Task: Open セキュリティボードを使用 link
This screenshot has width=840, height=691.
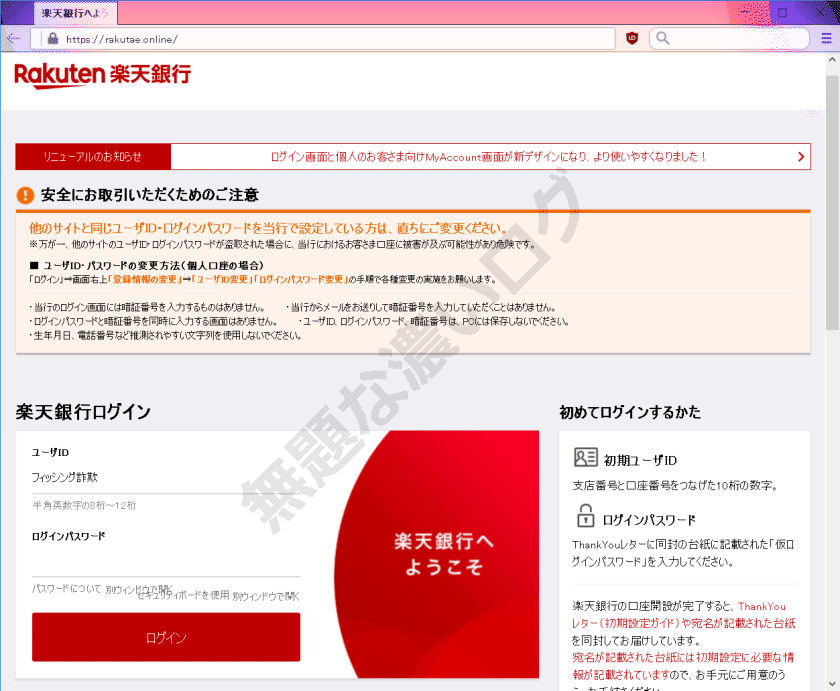Action: (183, 595)
